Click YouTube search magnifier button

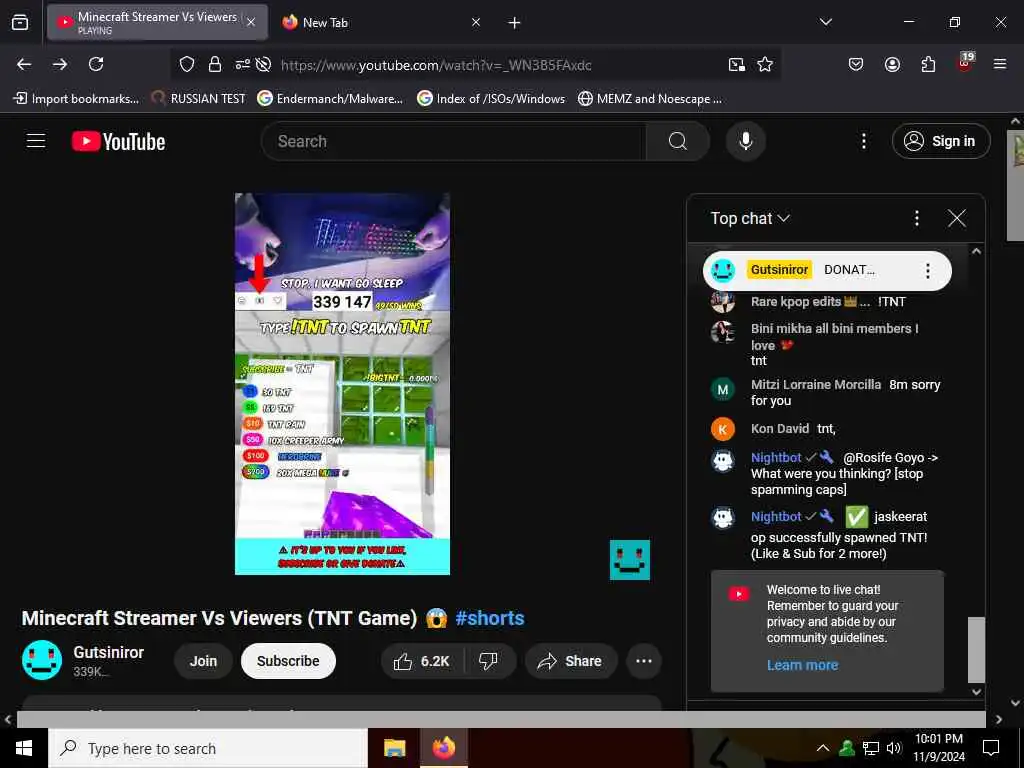678,141
